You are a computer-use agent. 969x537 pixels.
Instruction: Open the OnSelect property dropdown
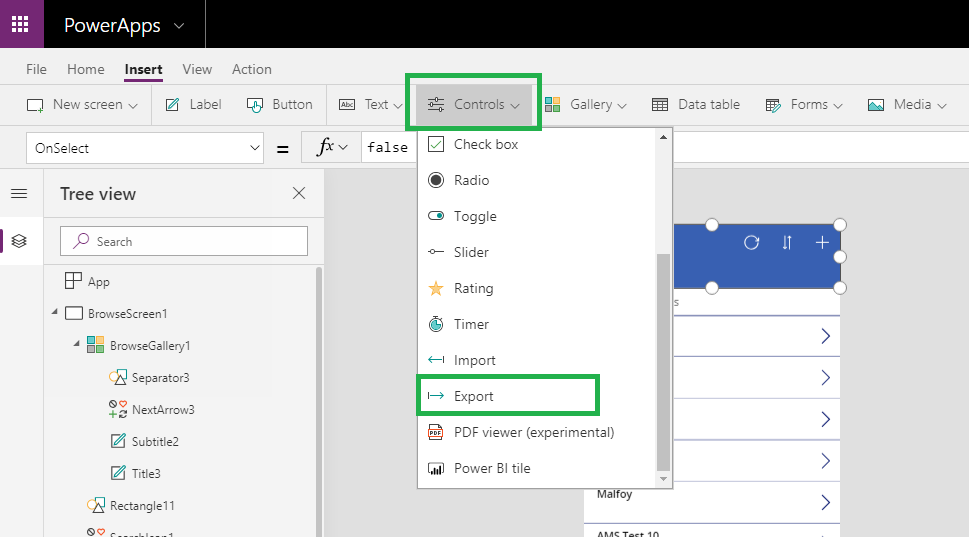[x=145, y=148]
